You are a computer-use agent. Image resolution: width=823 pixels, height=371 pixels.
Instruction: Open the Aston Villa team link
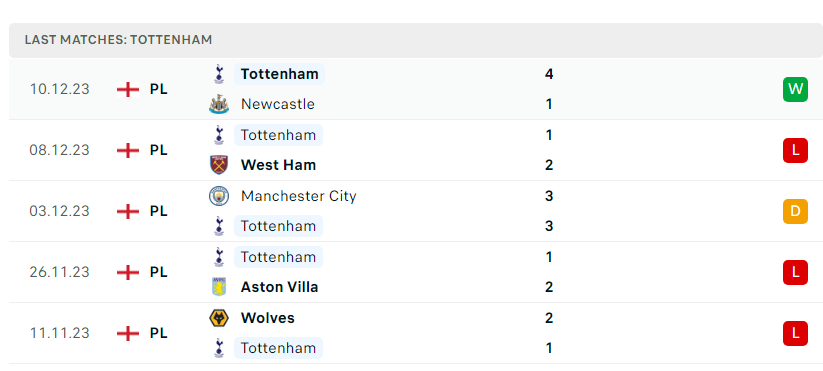pyautogui.click(x=279, y=287)
